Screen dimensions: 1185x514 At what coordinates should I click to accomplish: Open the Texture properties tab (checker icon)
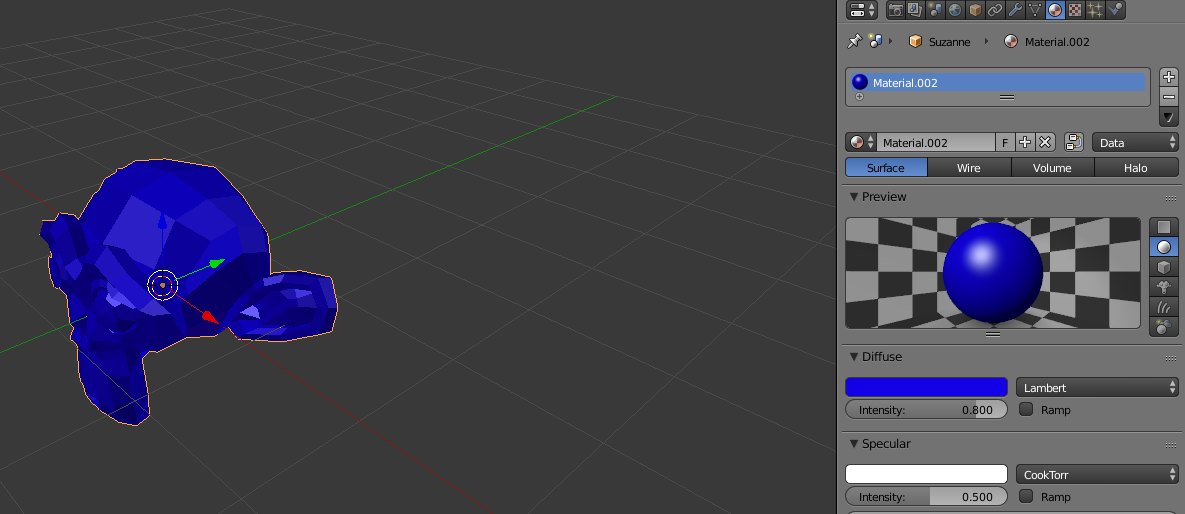[1075, 10]
